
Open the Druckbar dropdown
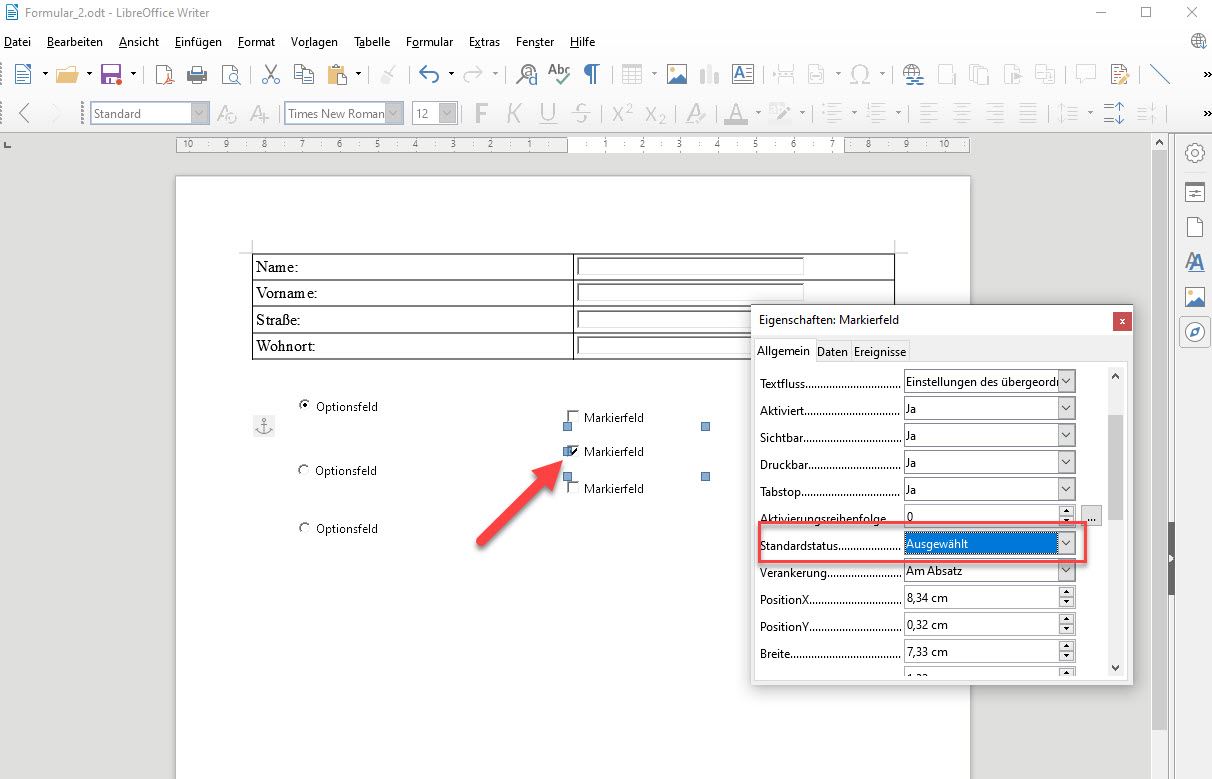(1067, 462)
